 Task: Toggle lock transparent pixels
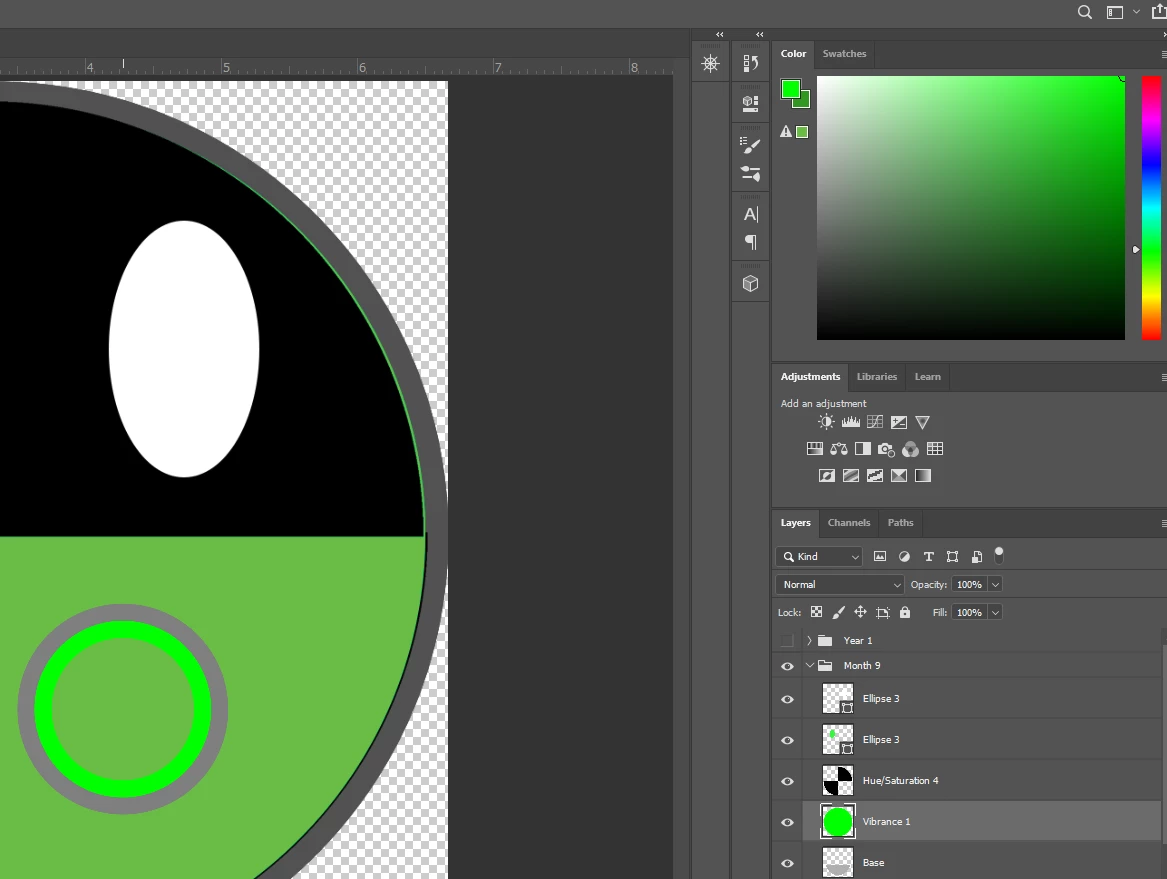pyautogui.click(x=816, y=612)
